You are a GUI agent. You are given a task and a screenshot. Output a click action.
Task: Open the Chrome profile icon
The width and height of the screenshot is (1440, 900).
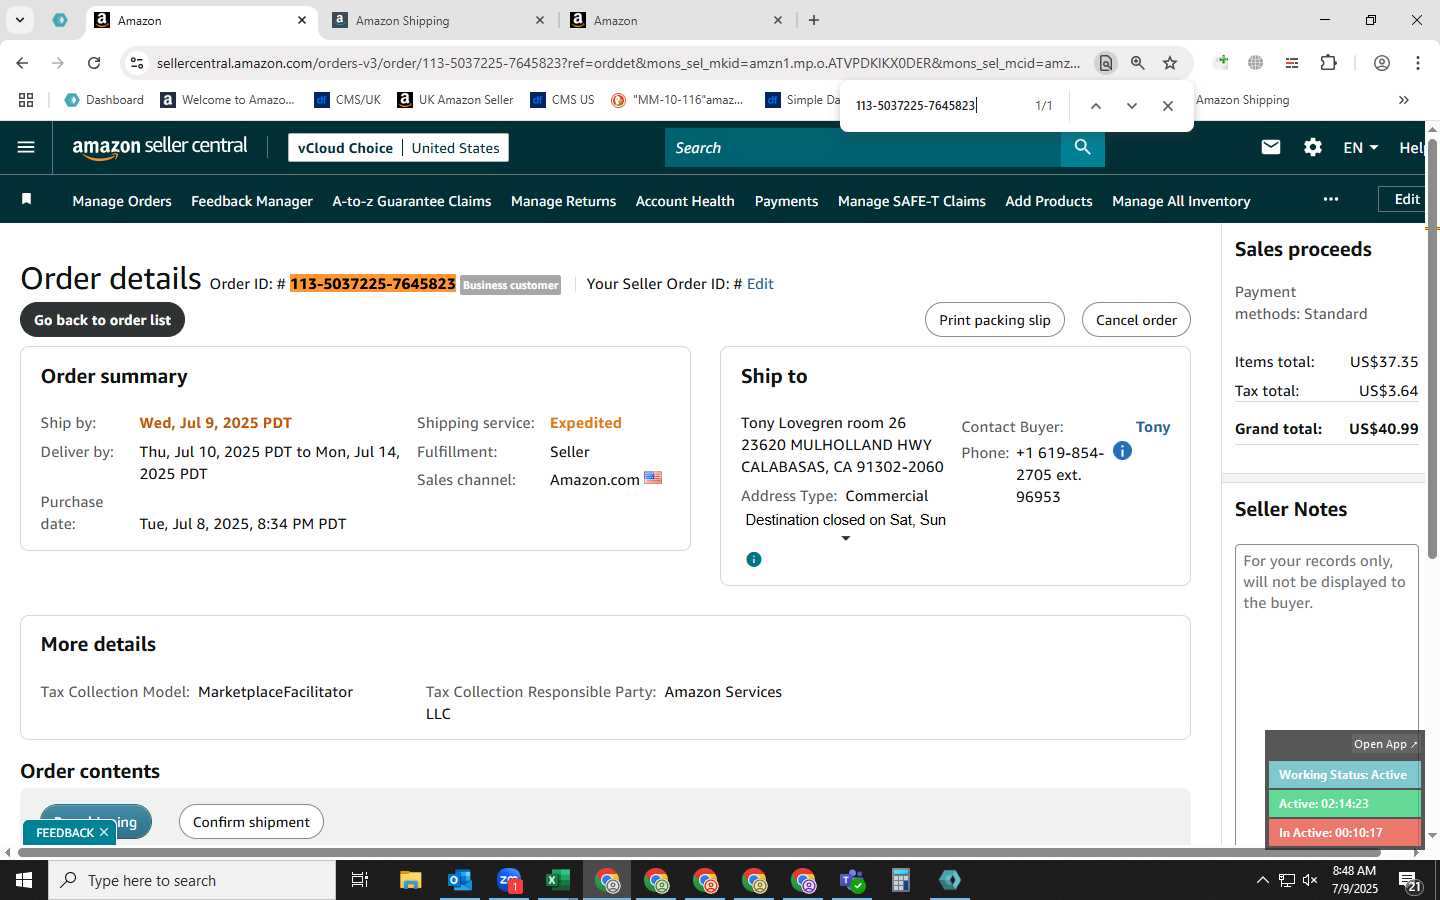click(1382, 63)
